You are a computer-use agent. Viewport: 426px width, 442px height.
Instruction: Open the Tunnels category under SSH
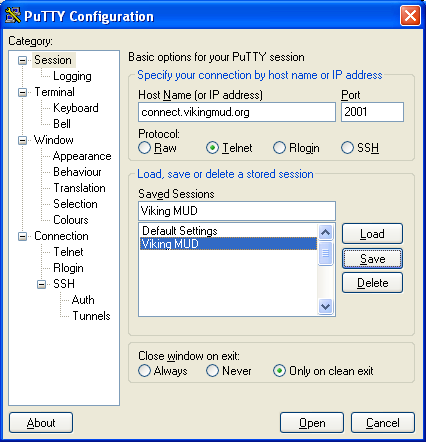pos(91,316)
